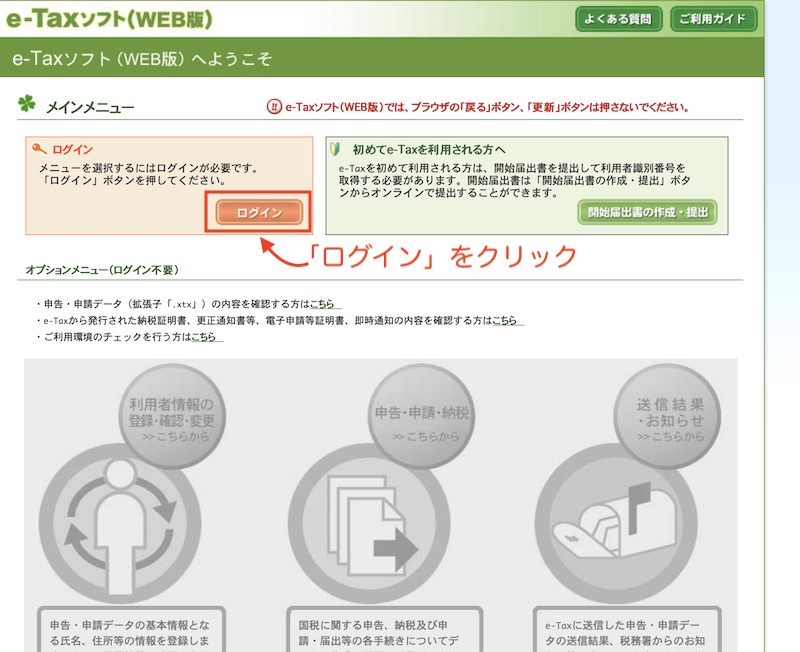Click the 申告・申請・納税 circle
800x652 pixels.
[421, 417]
